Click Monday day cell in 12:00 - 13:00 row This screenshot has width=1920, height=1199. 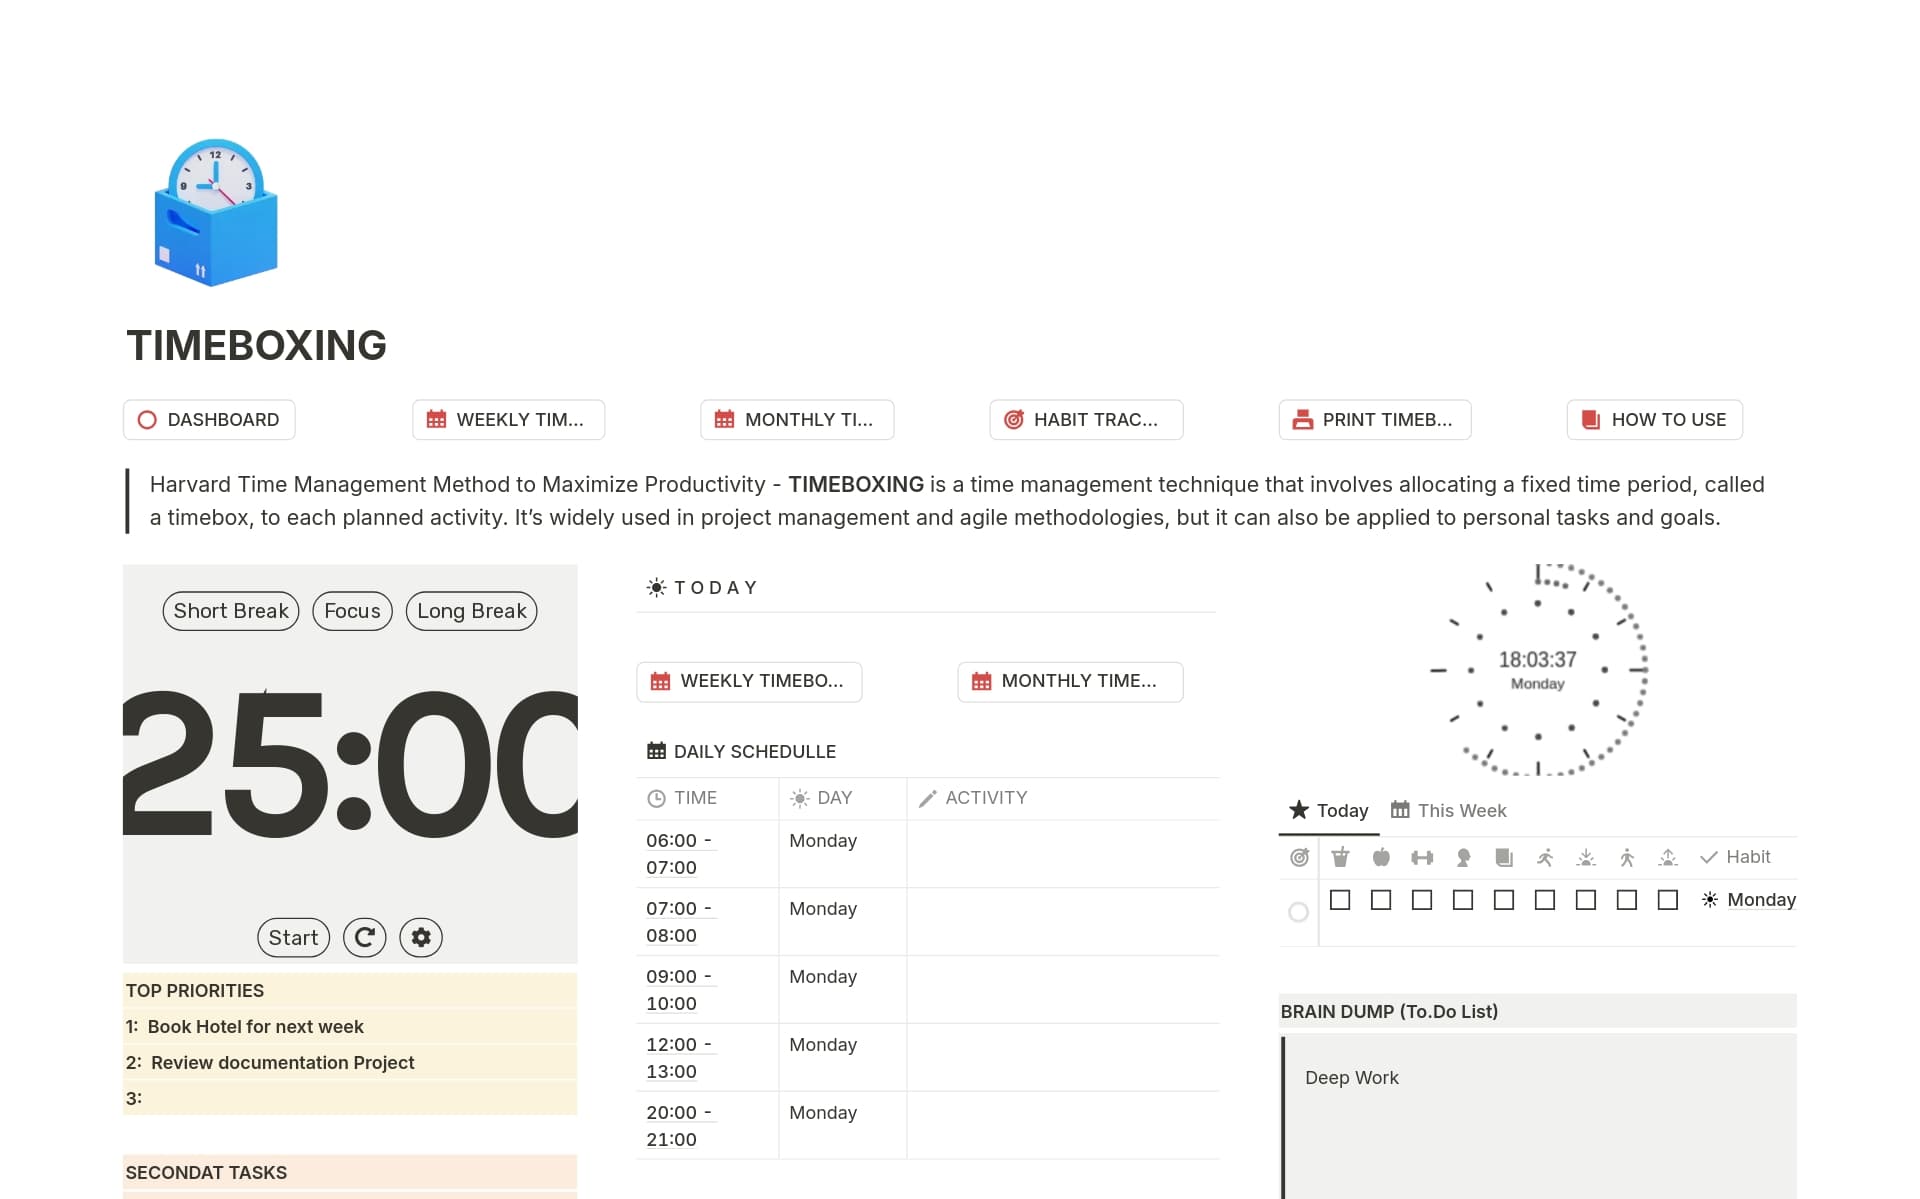point(842,1058)
